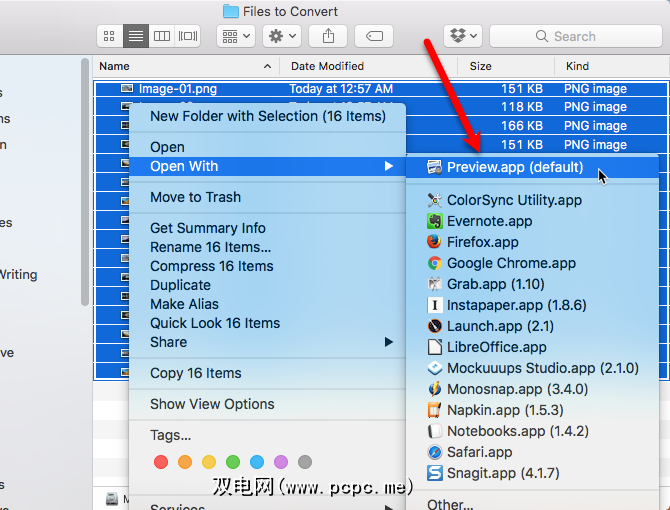
Task: Apply the red color tag
Action: click(160, 462)
